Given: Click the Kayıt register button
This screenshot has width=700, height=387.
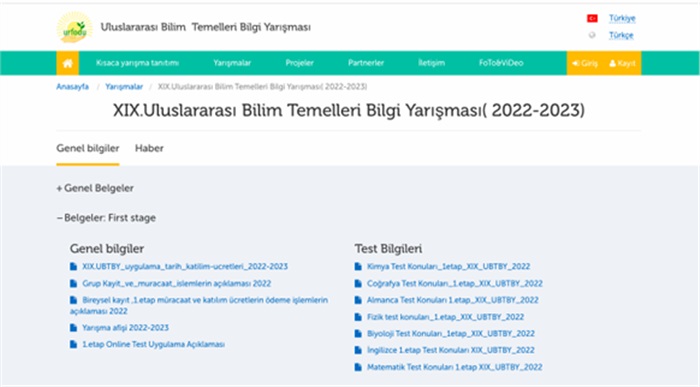Looking at the screenshot, I should pos(622,63).
